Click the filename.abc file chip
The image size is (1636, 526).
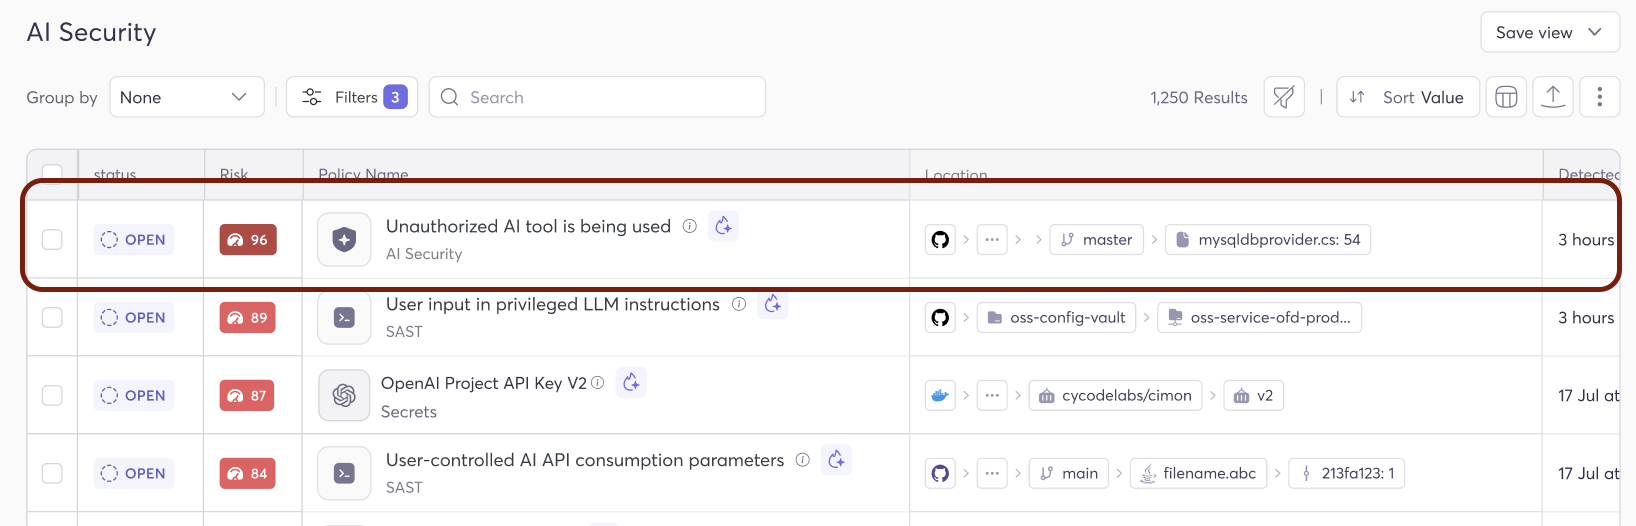[x=1199, y=474]
